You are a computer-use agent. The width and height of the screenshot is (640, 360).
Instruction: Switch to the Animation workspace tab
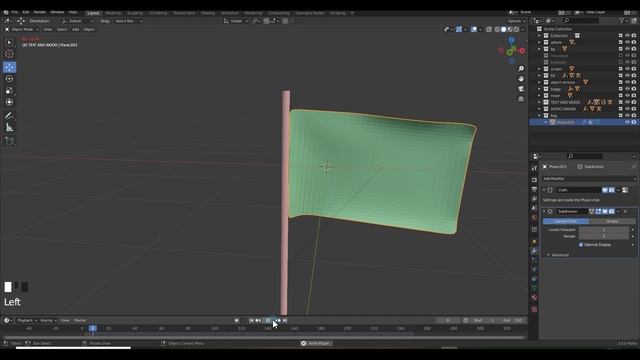(230, 13)
